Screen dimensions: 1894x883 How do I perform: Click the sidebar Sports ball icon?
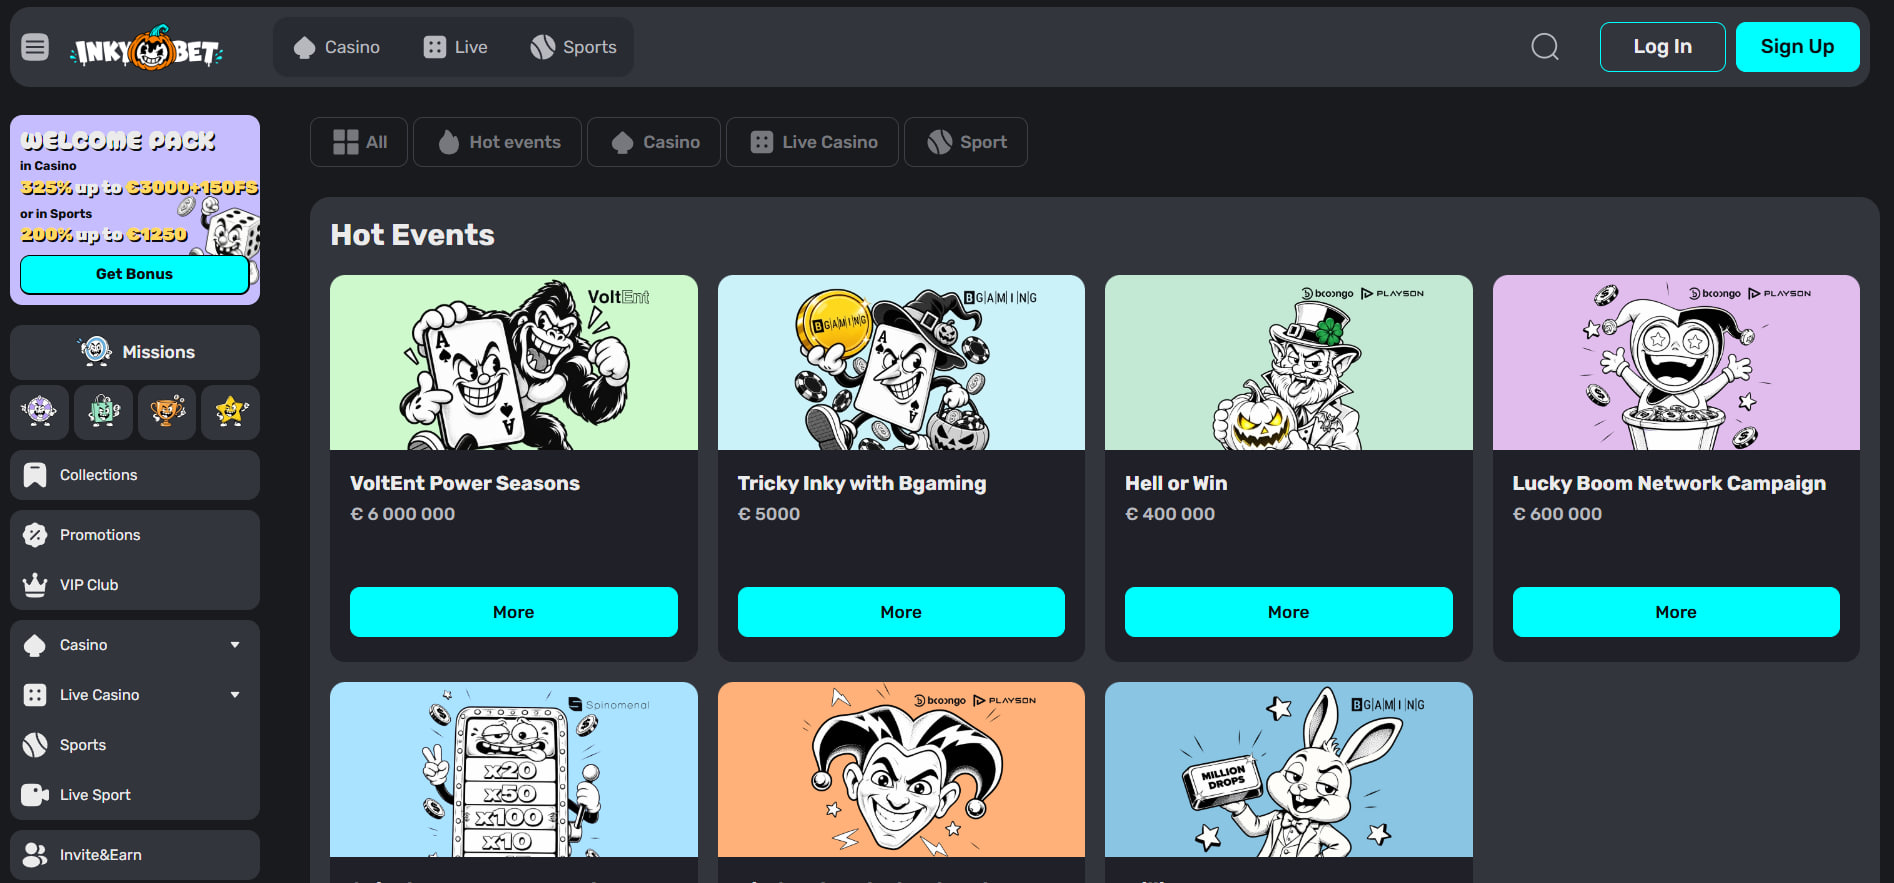35,745
